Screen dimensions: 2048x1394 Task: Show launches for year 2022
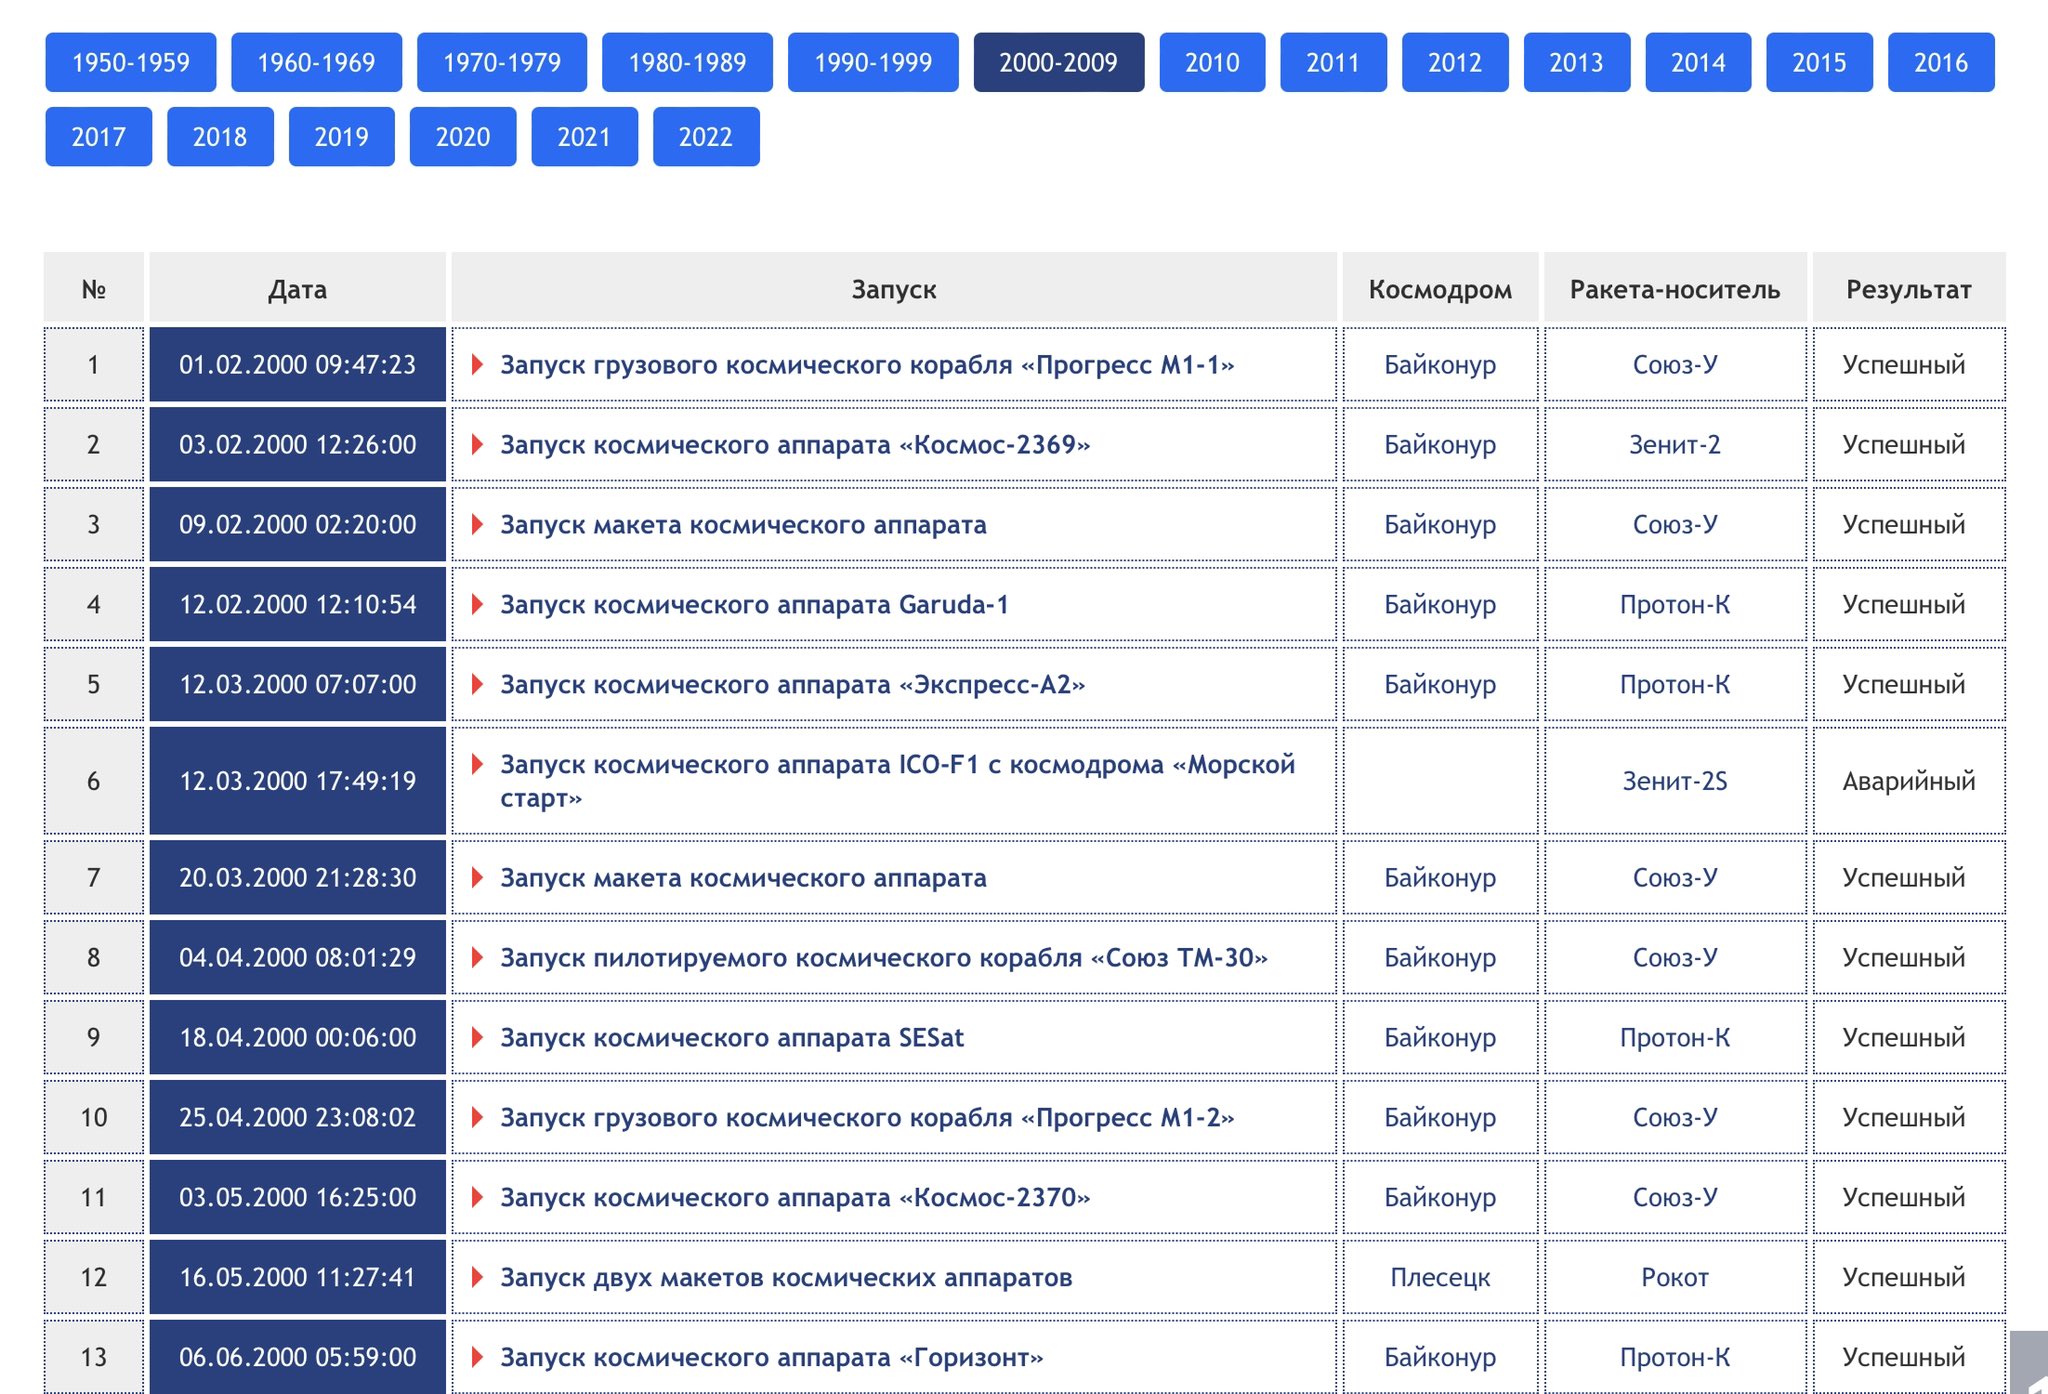(x=705, y=137)
